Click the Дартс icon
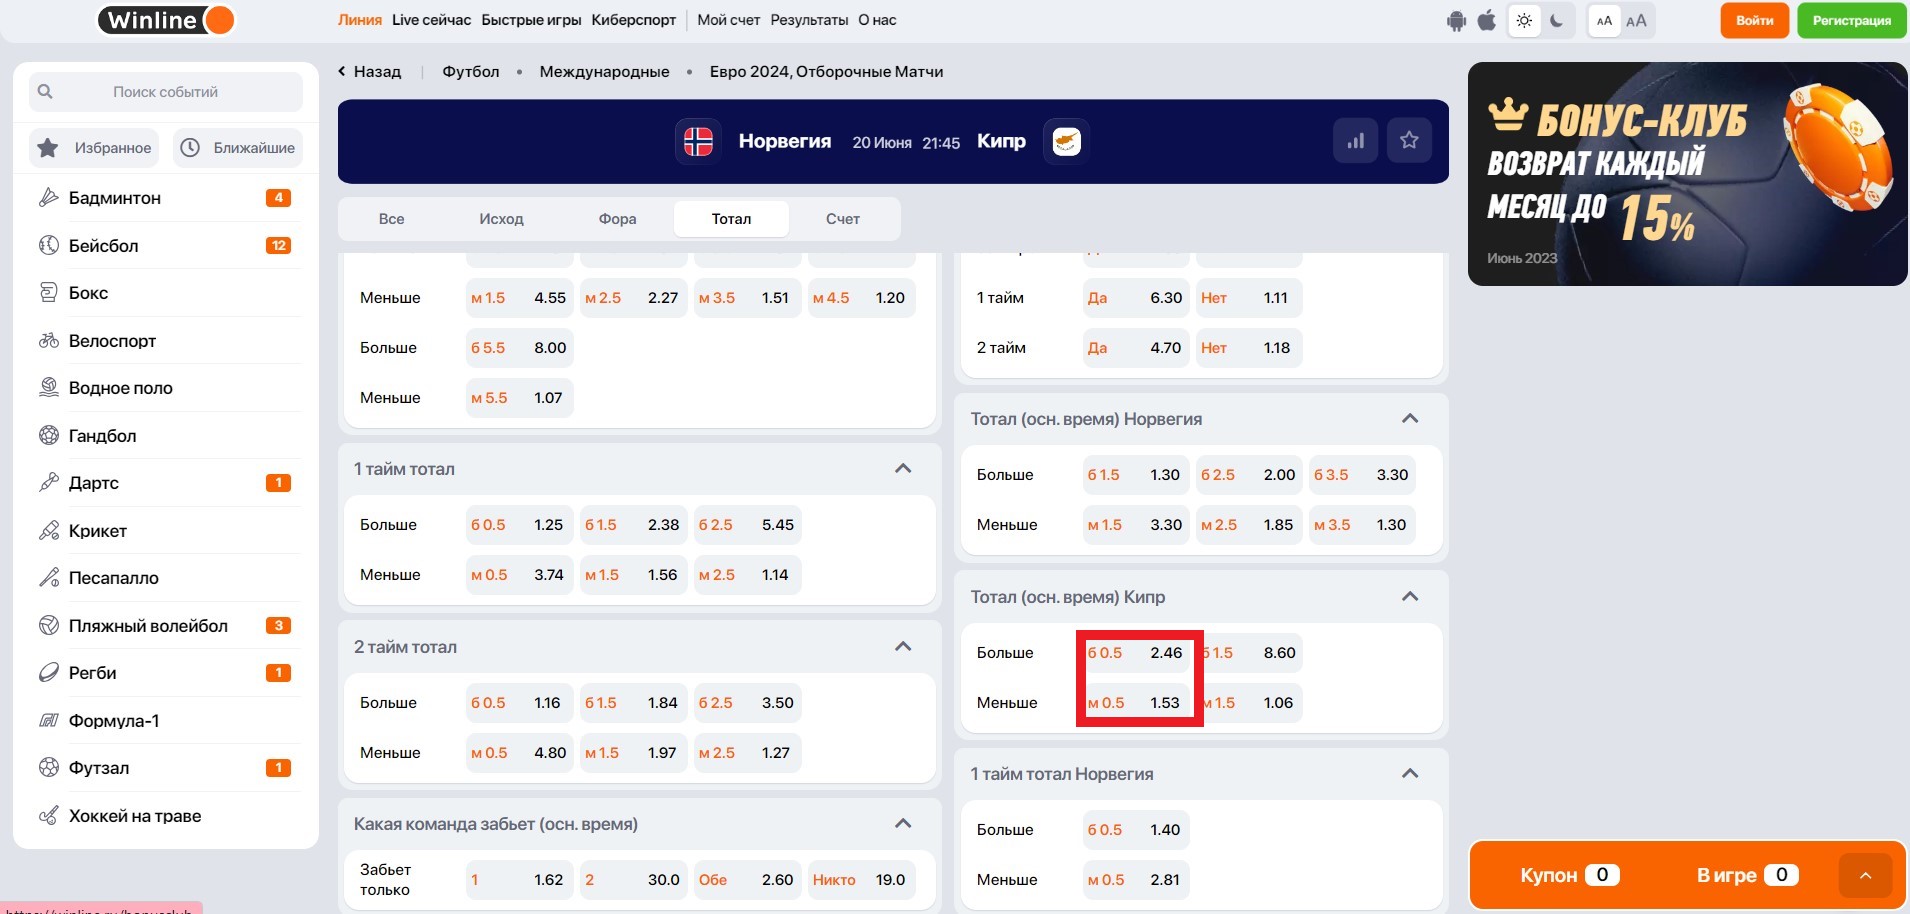 (48, 483)
